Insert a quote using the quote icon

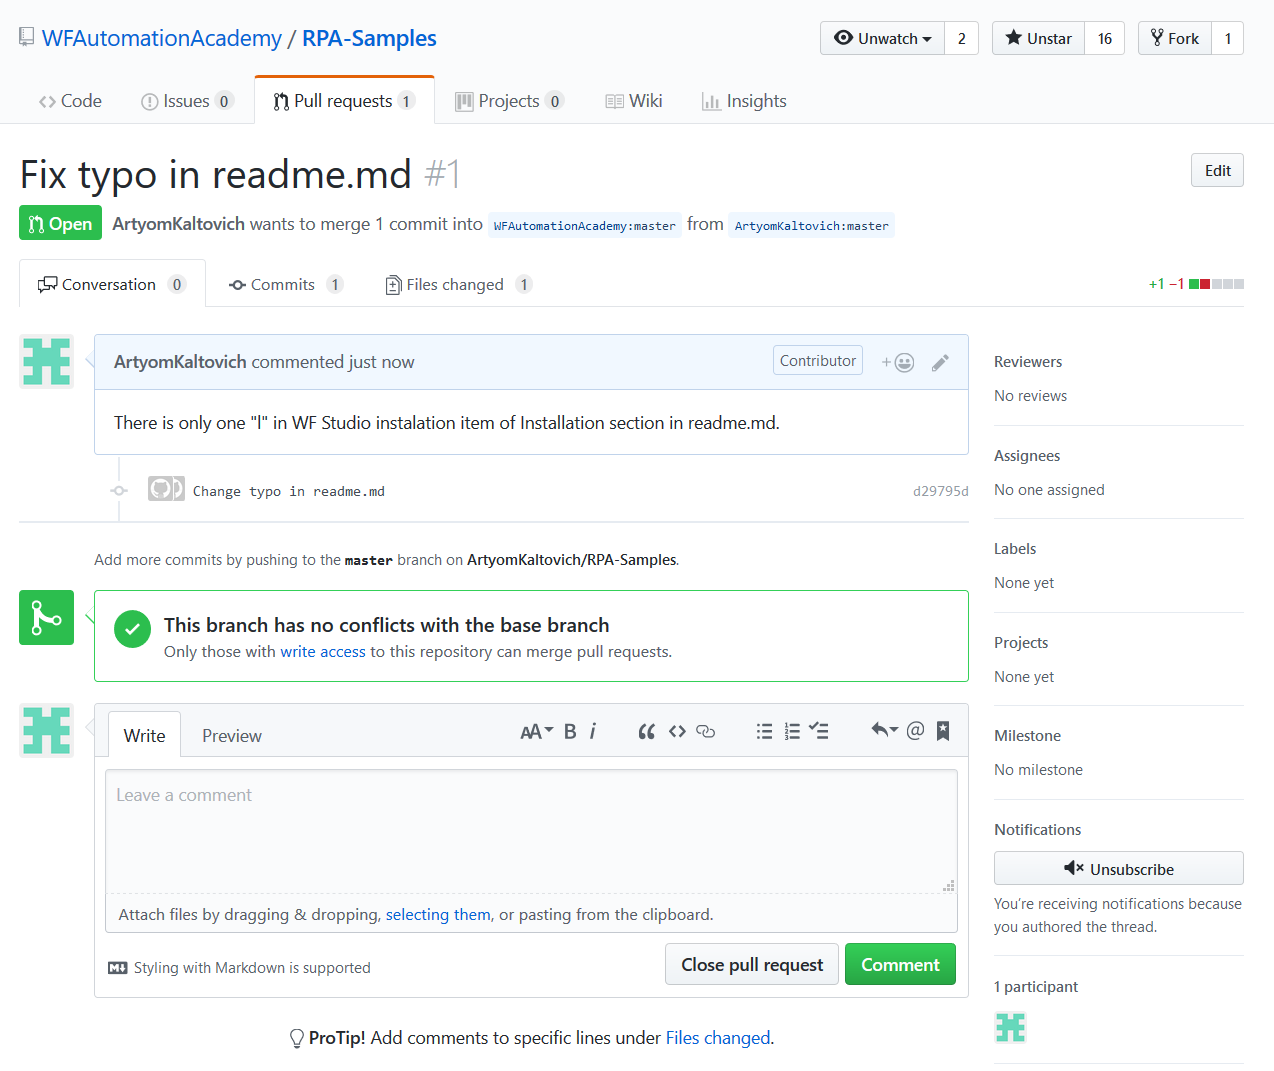coord(647,732)
